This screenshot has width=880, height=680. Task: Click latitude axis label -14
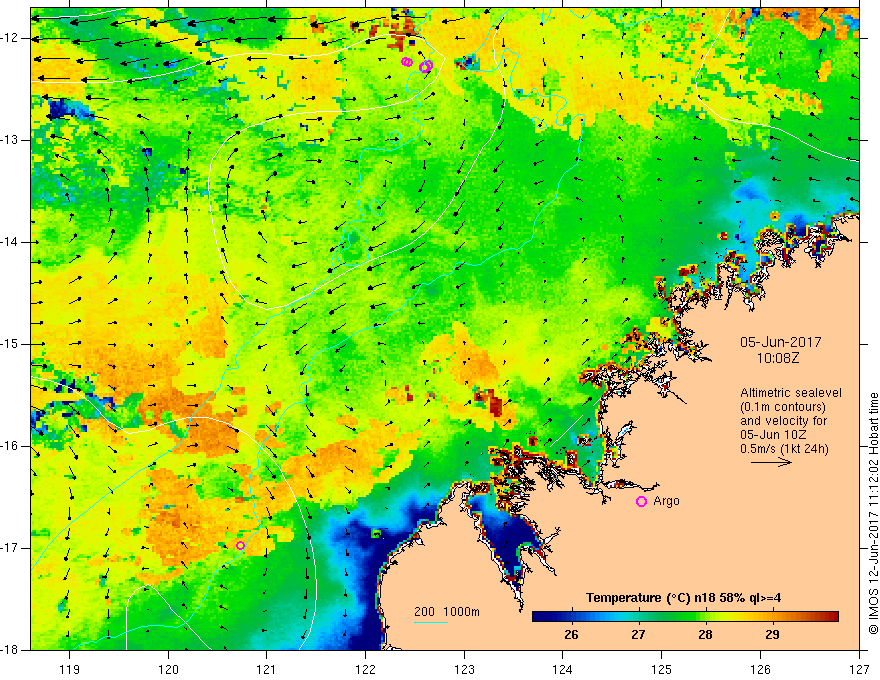point(10,242)
